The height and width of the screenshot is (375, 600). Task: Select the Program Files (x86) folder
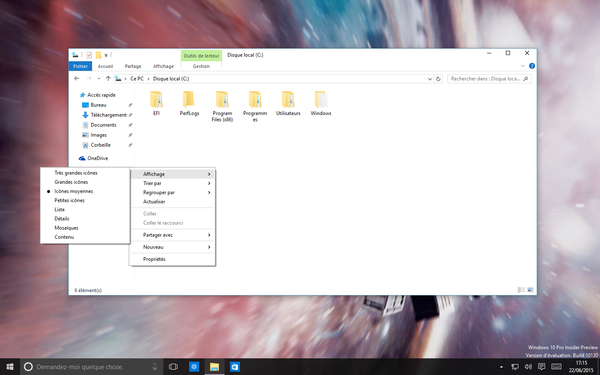222,106
